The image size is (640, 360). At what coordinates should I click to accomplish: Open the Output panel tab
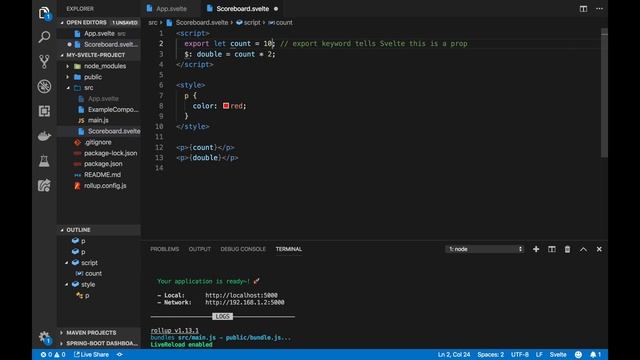tap(200, 249)
